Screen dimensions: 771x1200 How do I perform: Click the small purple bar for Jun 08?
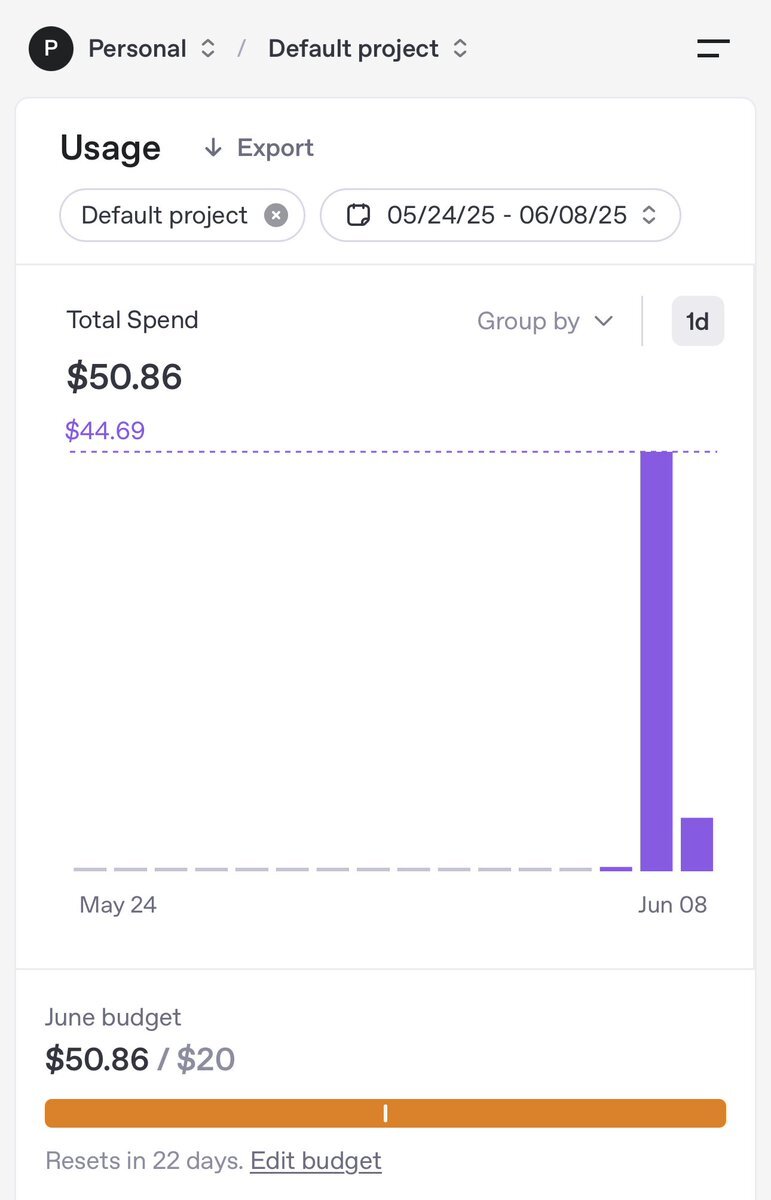pyautogui.click(x=697, y=844)
